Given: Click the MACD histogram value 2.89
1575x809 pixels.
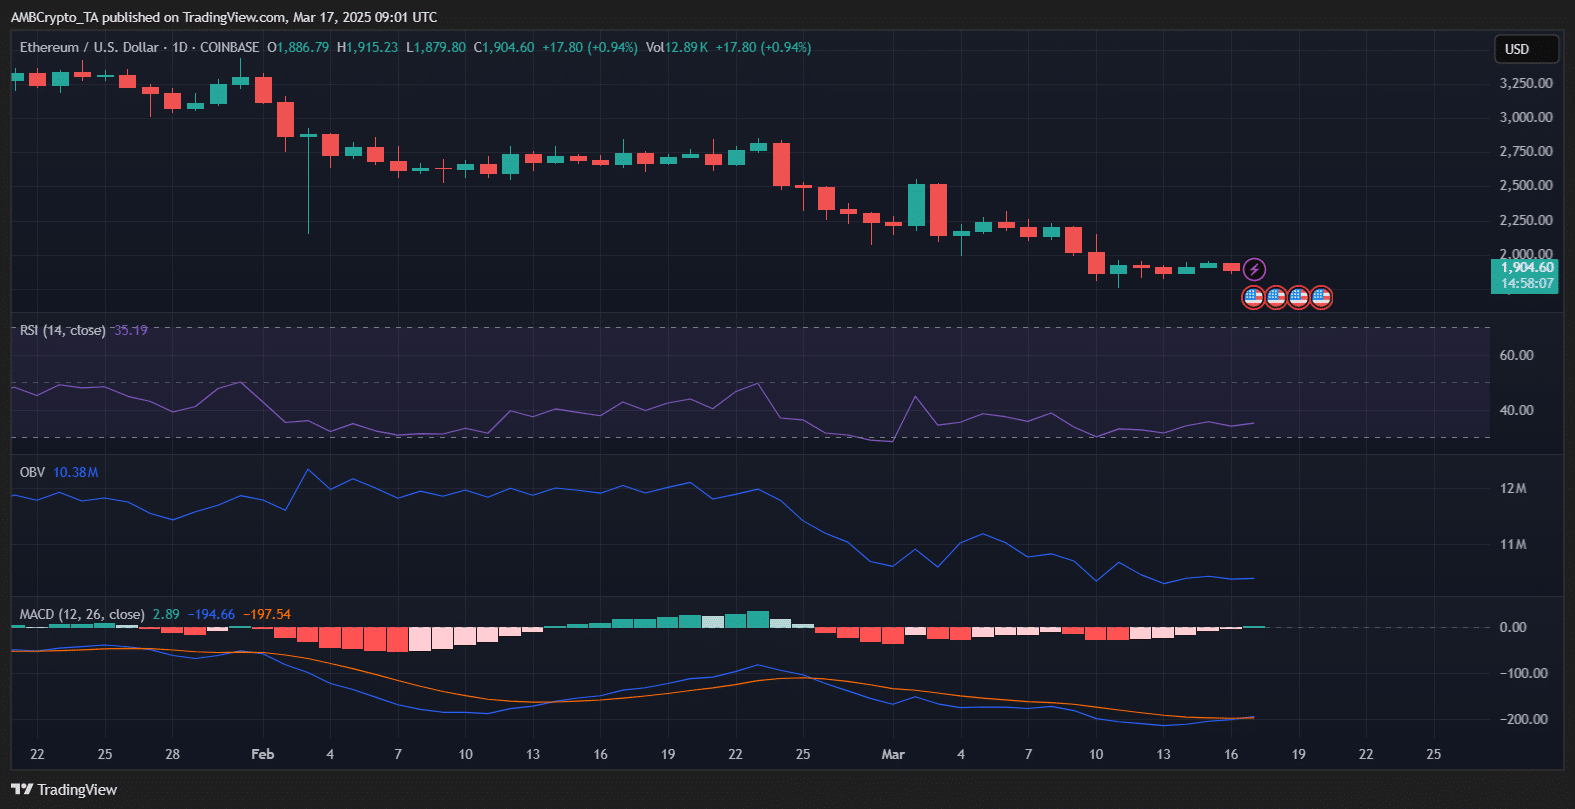Looking at the screenshot, I should coord(166,614).
